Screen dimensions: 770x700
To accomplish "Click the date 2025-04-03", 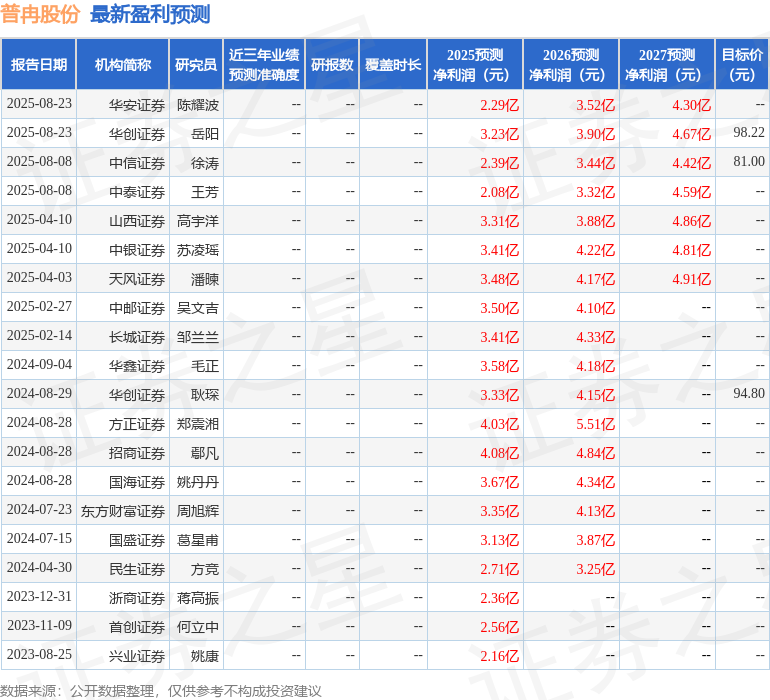I will point(39,278).
